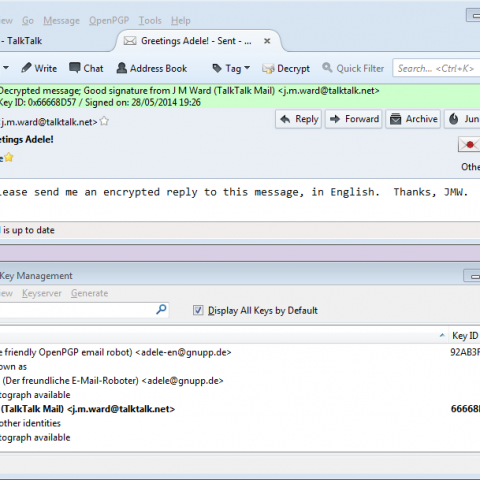Sort keys by the Key ID column
Screen dimensions: 480x480
pos(466,336)
